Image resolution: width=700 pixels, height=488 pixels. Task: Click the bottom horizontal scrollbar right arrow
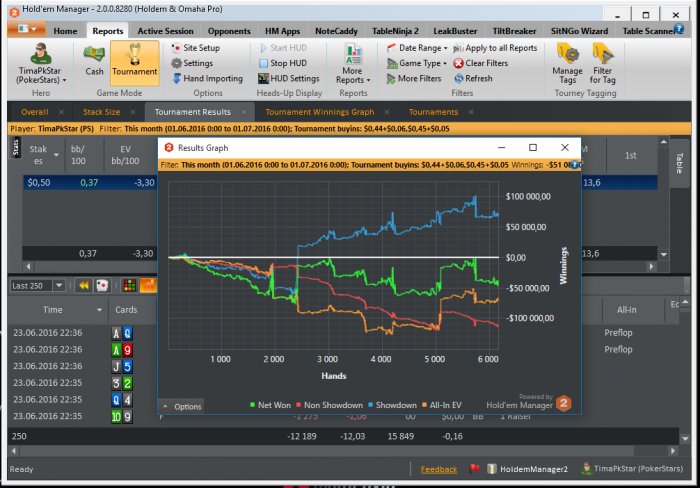[673, 451]
